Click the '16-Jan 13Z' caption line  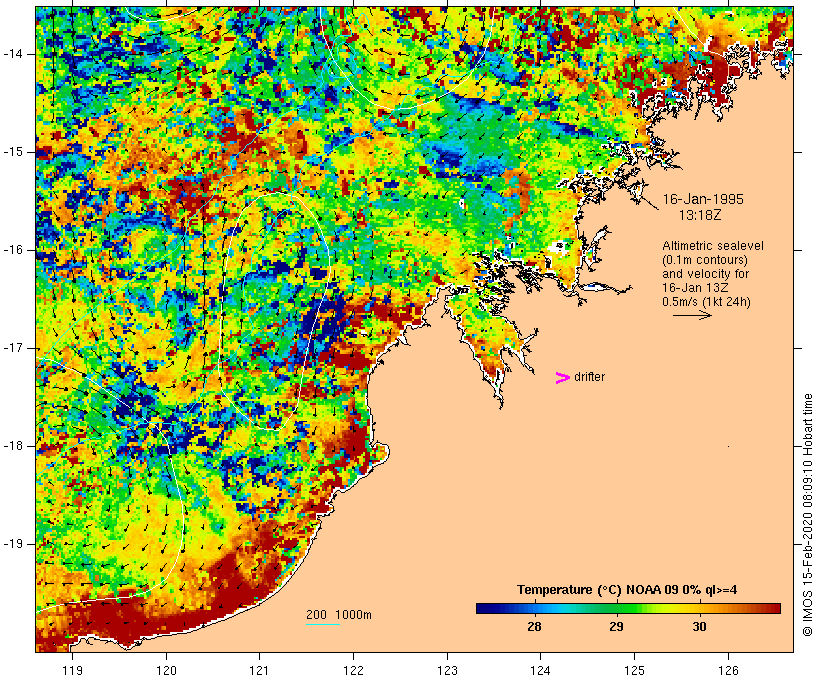pos(695,288)
